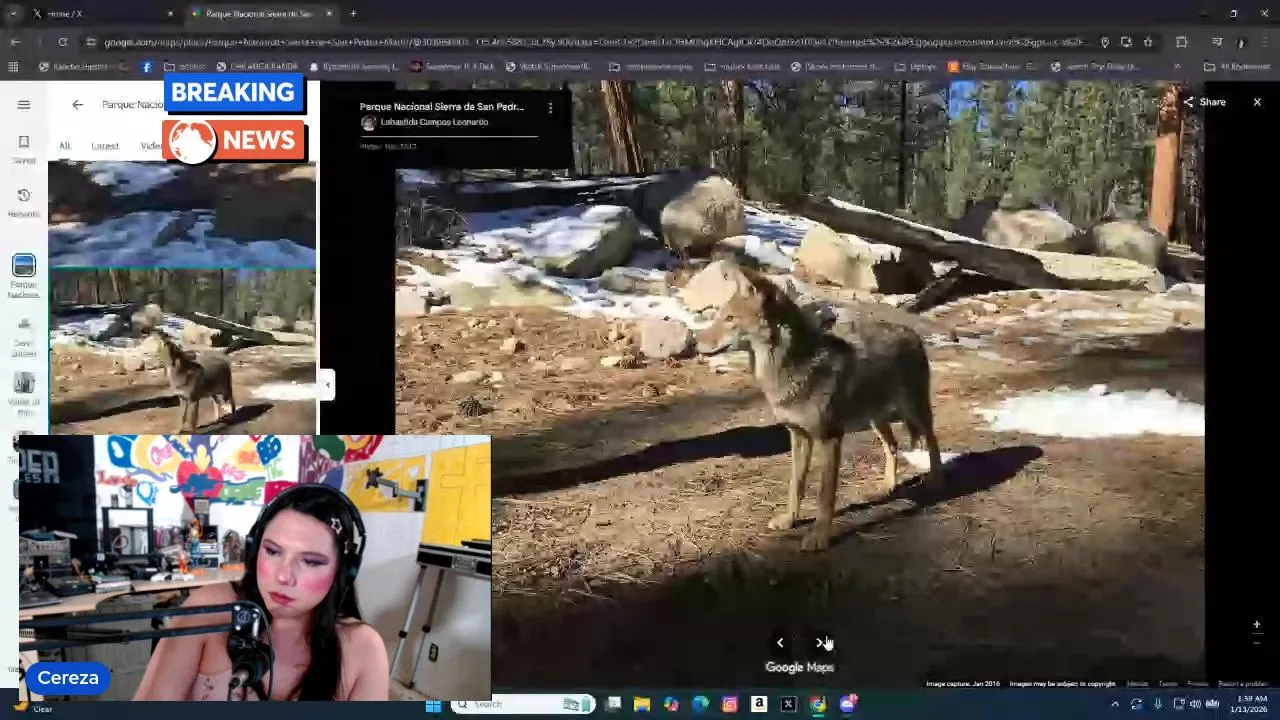Screen dimensions: 1280x720
Task: Click the taskbar Search box
Action: point(523,705)
